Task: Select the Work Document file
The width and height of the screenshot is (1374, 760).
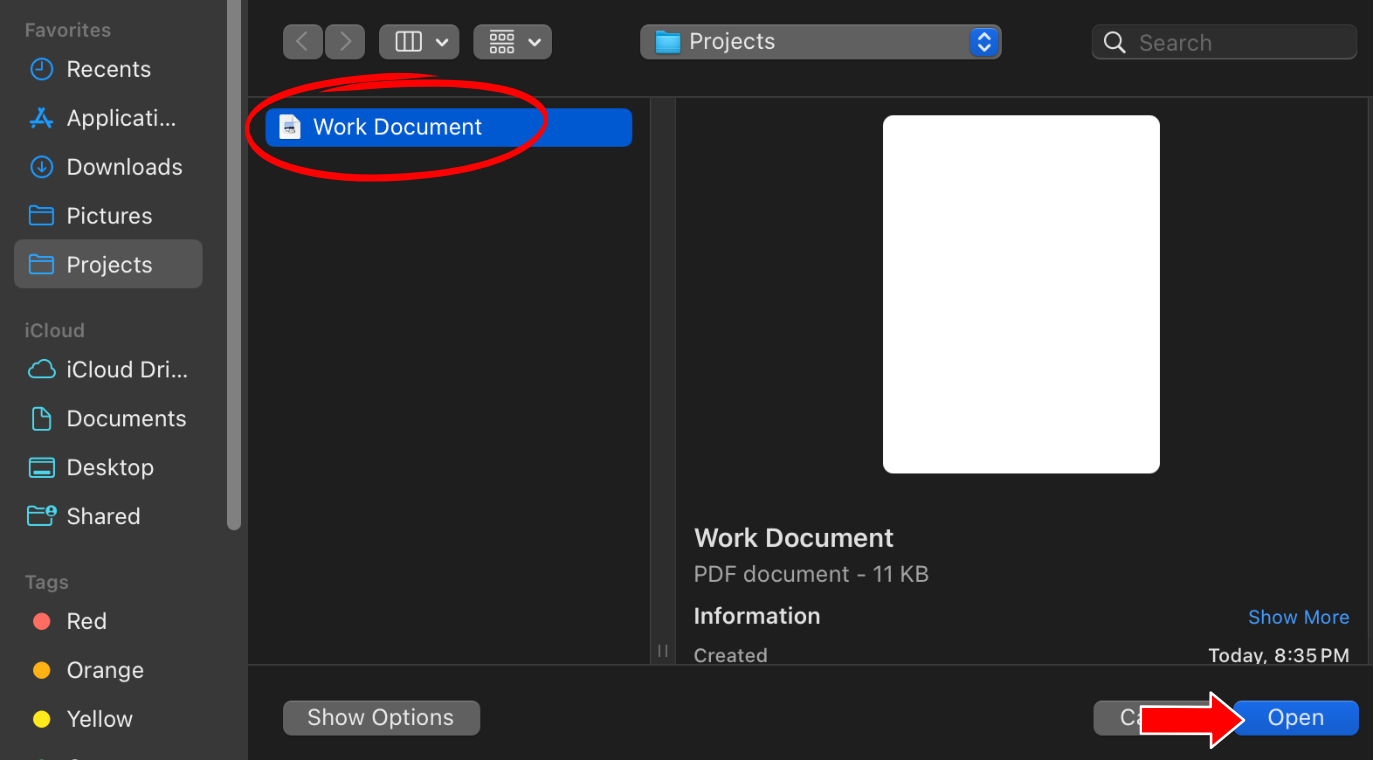Action: pos(449,127)
